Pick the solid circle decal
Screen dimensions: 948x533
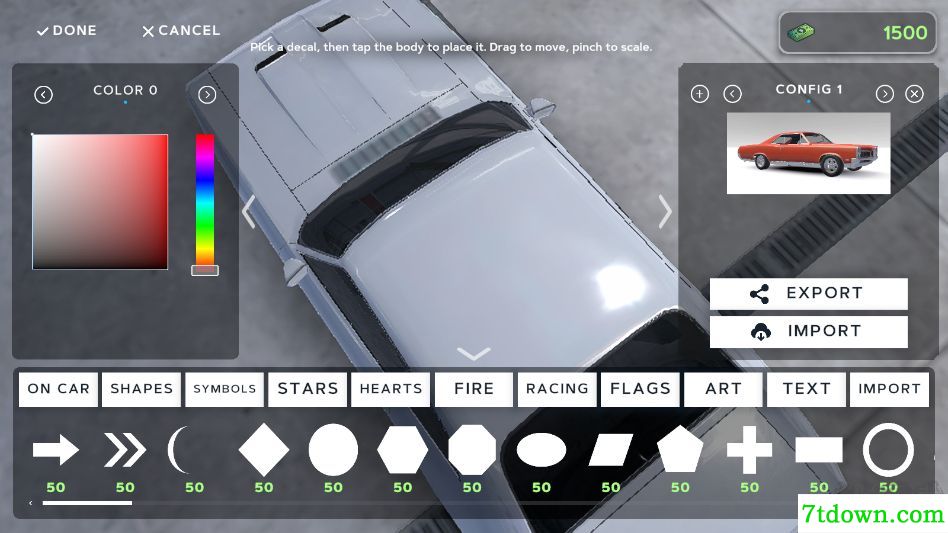(333, 450)
